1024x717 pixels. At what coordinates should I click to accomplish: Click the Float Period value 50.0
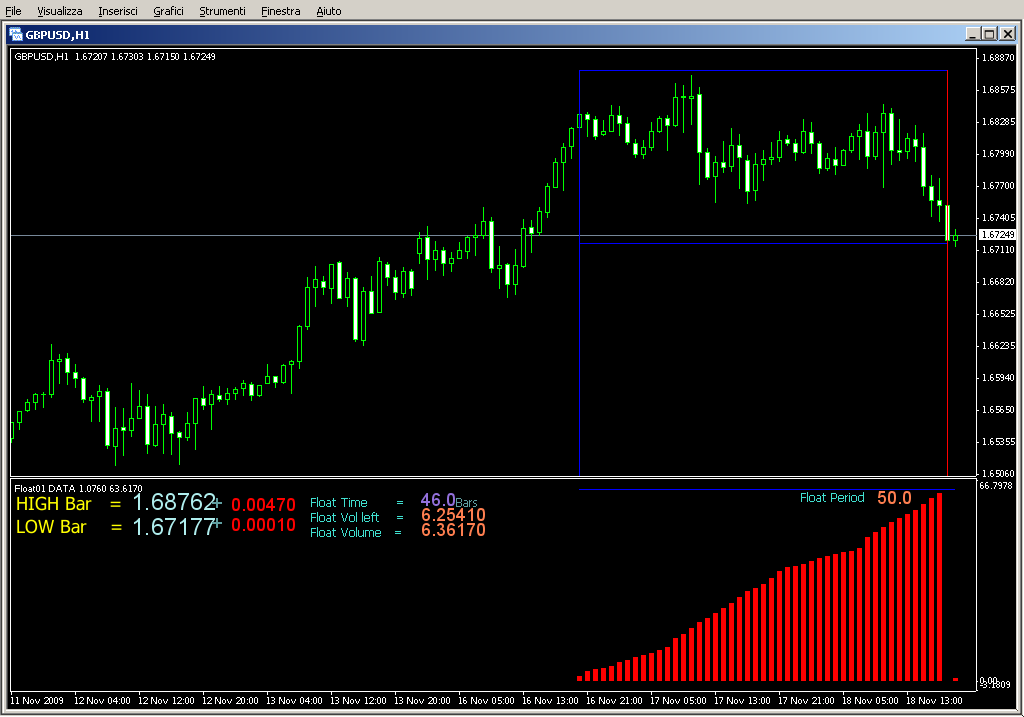(x=894, y=498)
